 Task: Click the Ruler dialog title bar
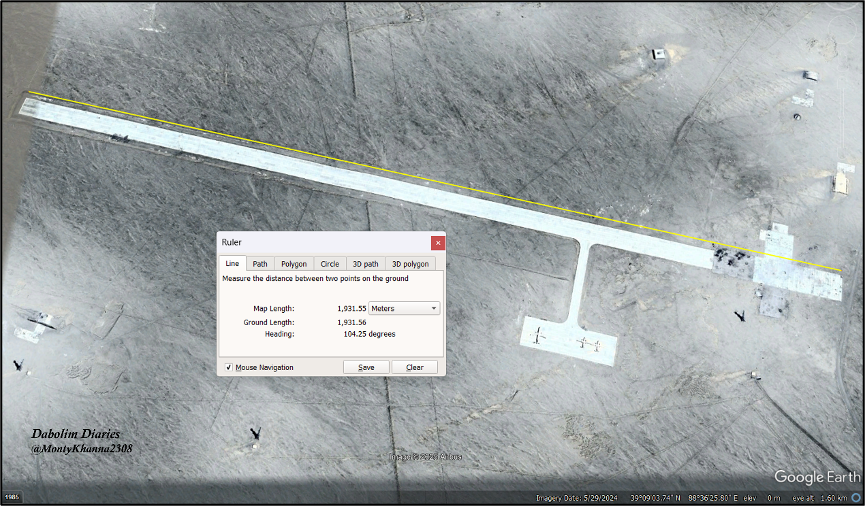[320, 243]
